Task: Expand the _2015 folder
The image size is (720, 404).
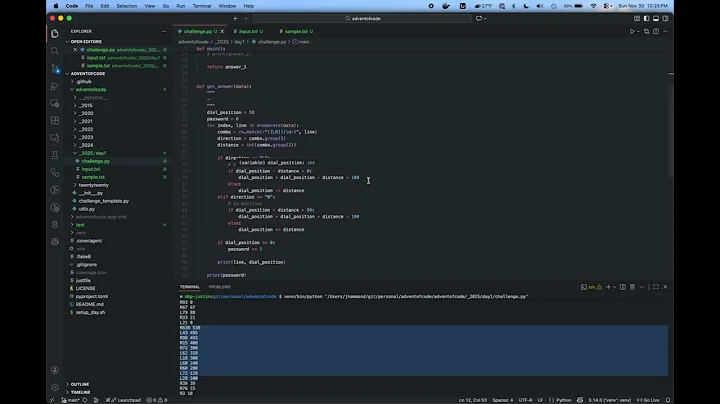Action: pos(85,105)
